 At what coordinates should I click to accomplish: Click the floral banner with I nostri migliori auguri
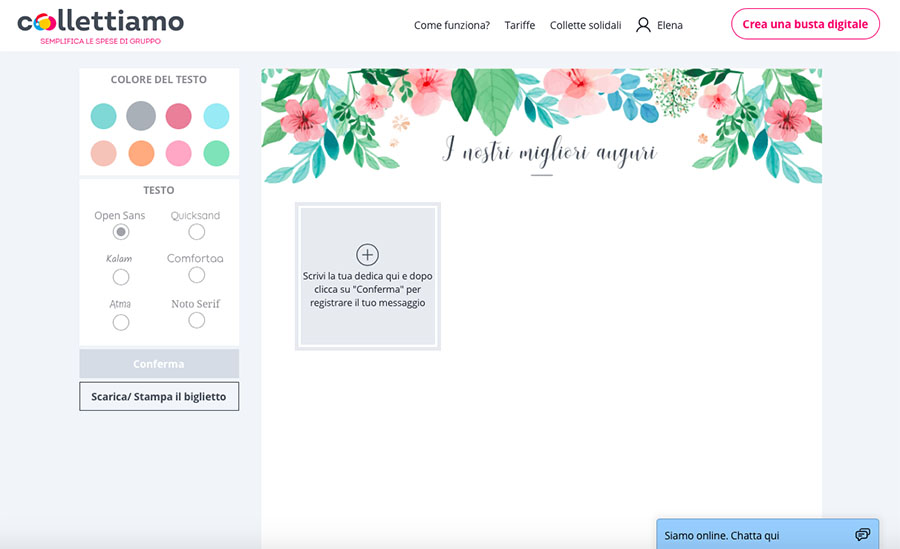(x=541, y=126)
